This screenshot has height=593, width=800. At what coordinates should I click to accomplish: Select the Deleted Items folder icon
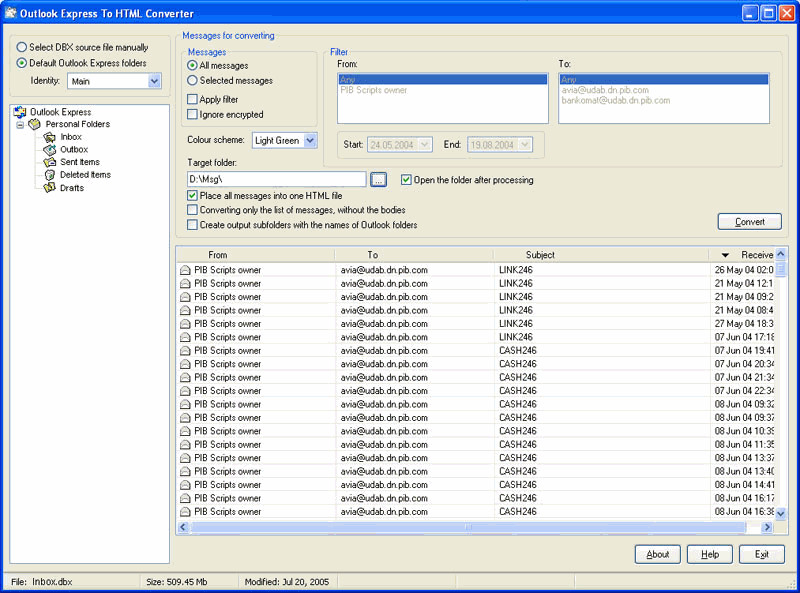tap(49, 175)
